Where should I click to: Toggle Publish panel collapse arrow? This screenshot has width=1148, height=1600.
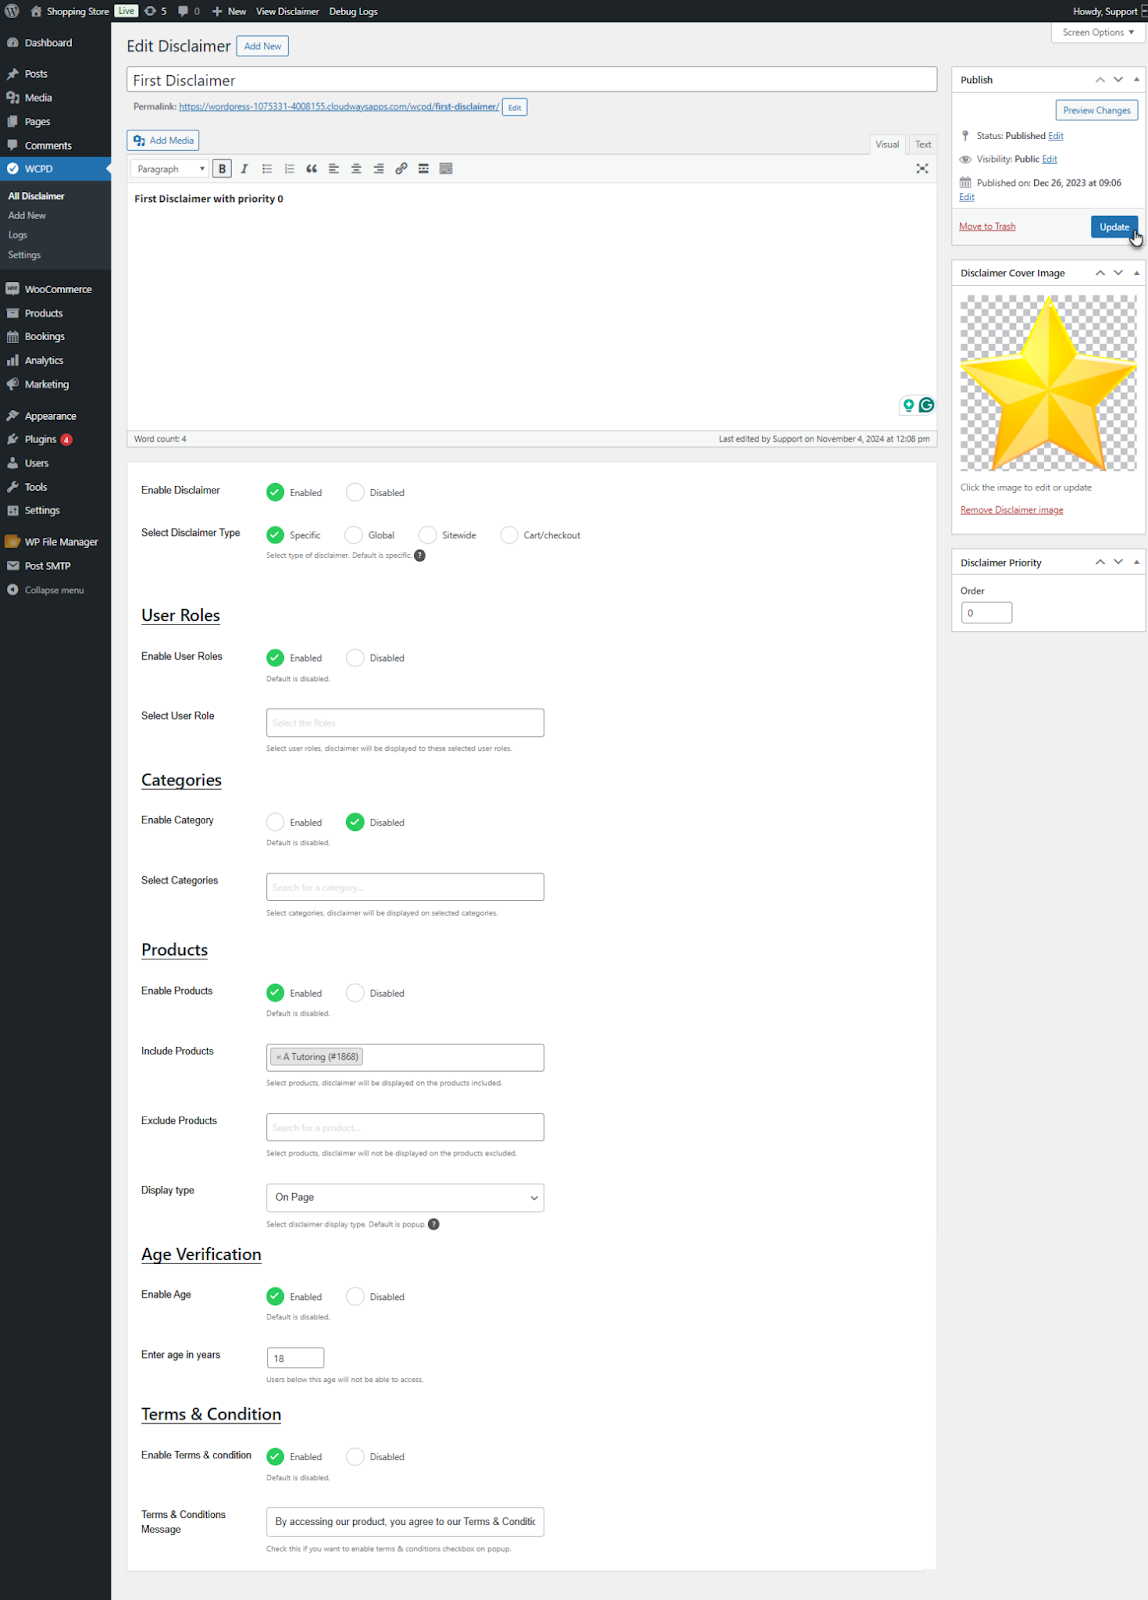click(1136, 79)
